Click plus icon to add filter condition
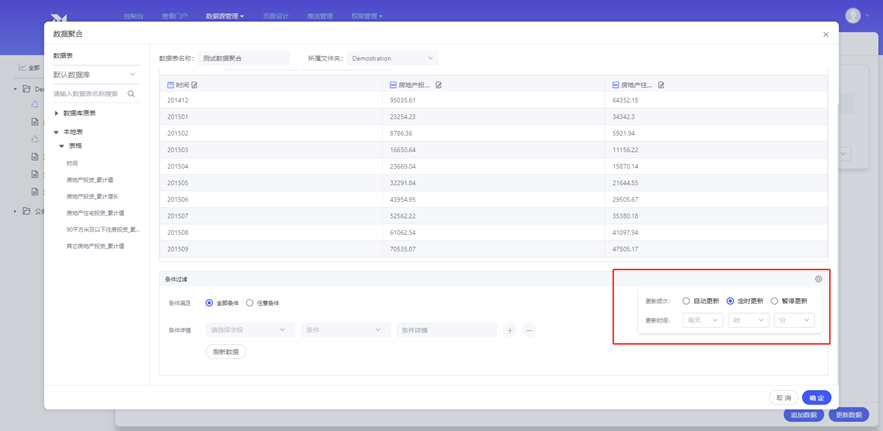This screenshot has width=883, height=431. (x=509, y=330)
